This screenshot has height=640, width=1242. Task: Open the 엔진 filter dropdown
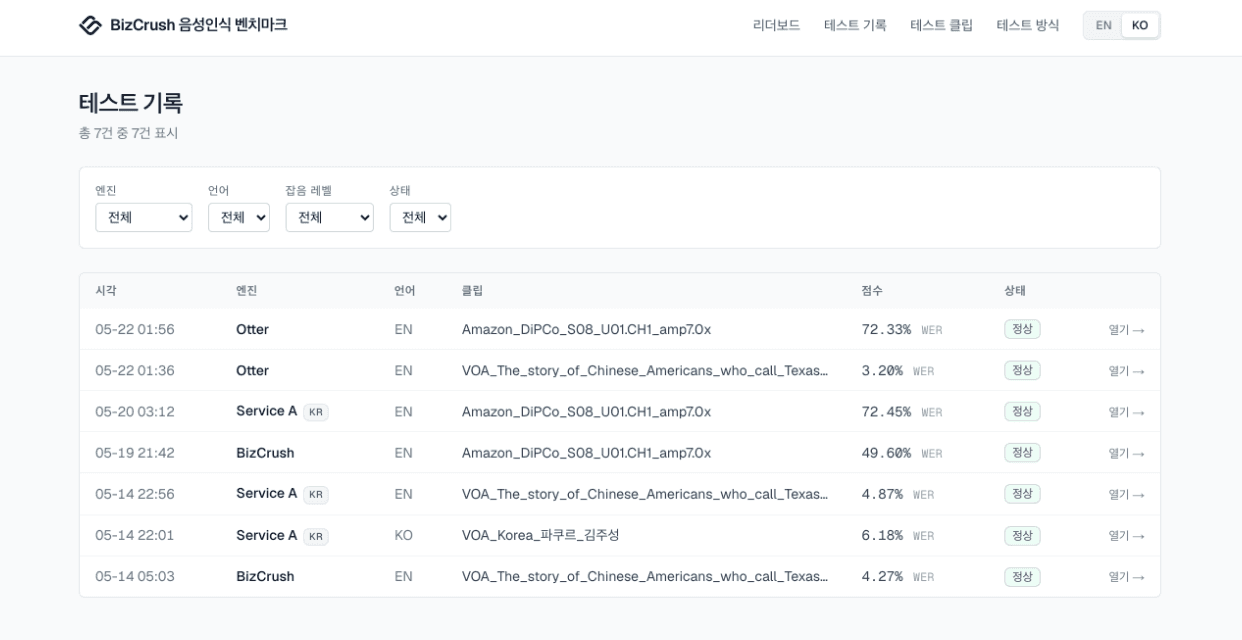pyautogui.click(x=144, y=217)
